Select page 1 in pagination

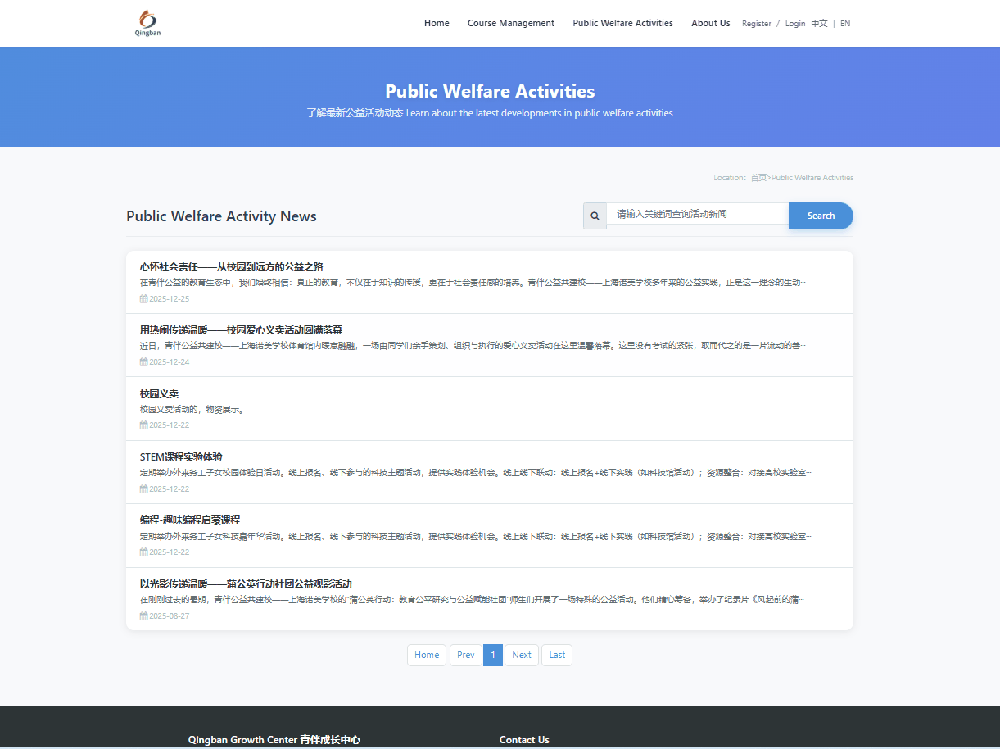click(x=493, y=655)
